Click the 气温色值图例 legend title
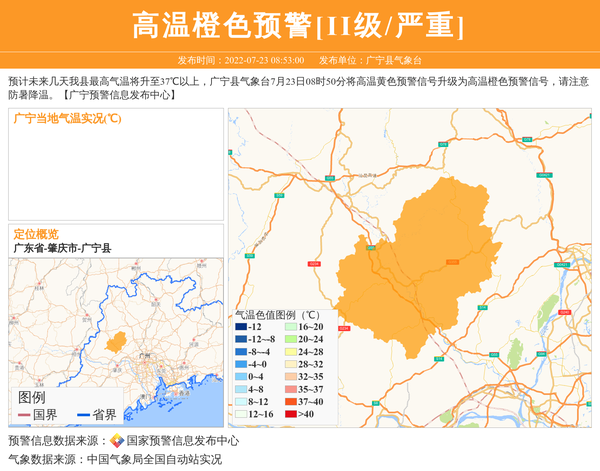The height and width of the screenshot is (471, 600). (x=277, y=313)
